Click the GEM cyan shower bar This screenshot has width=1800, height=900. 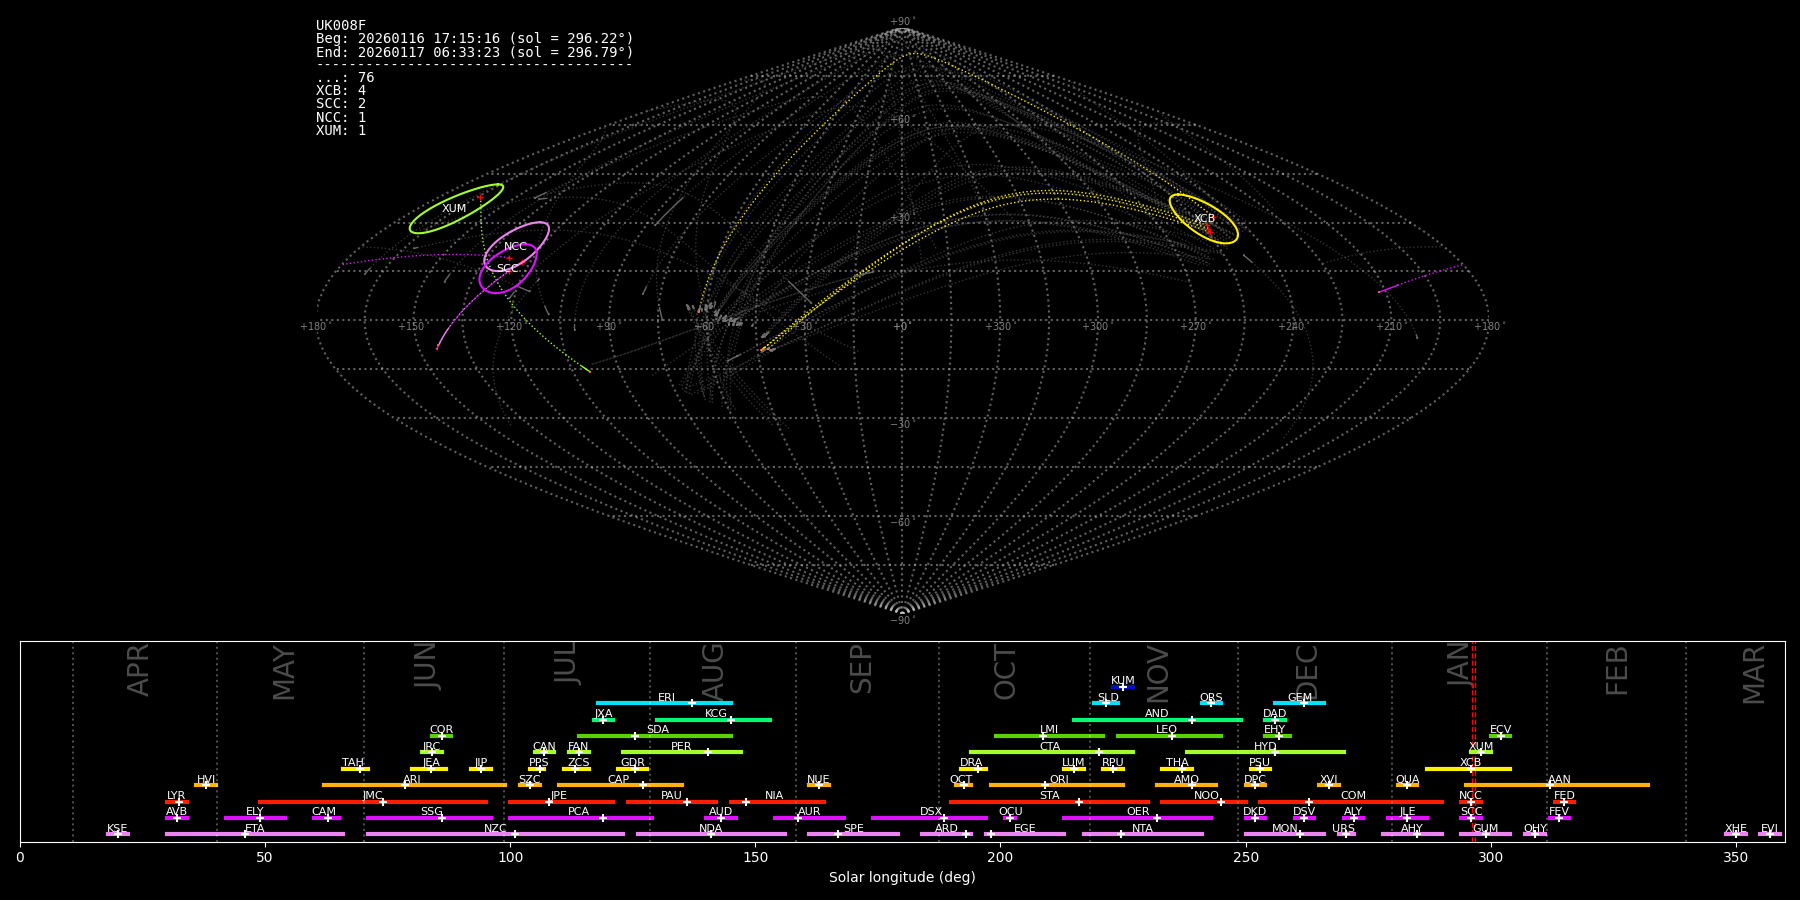(x=1299, y=703)
